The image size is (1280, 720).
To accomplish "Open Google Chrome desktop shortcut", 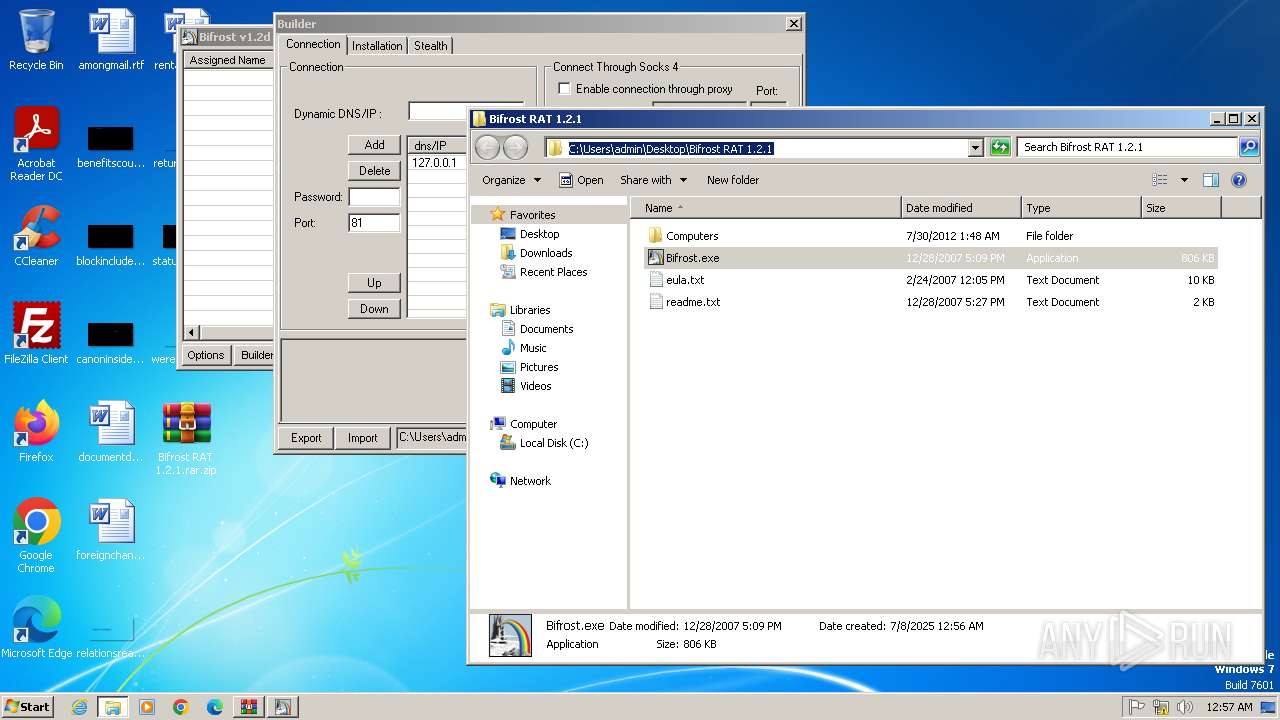I will (x=36, y=535).
